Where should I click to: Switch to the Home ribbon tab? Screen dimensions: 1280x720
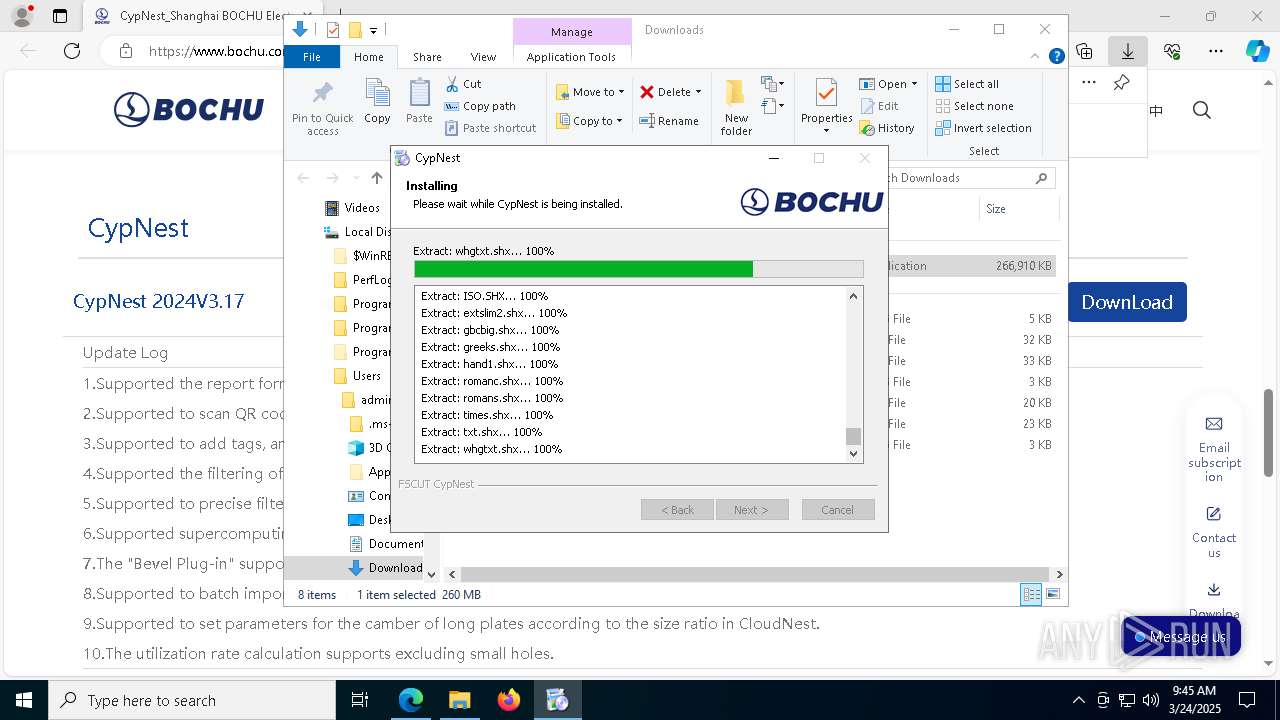368,57
